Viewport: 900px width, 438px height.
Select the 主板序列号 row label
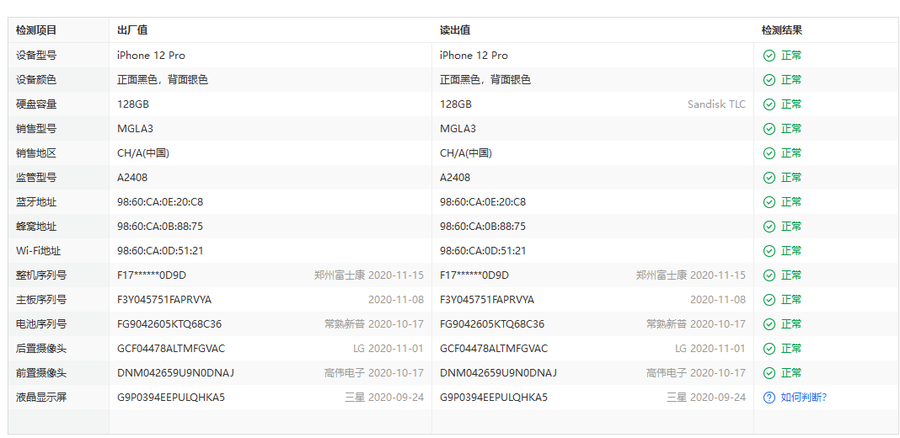[41, 300]
